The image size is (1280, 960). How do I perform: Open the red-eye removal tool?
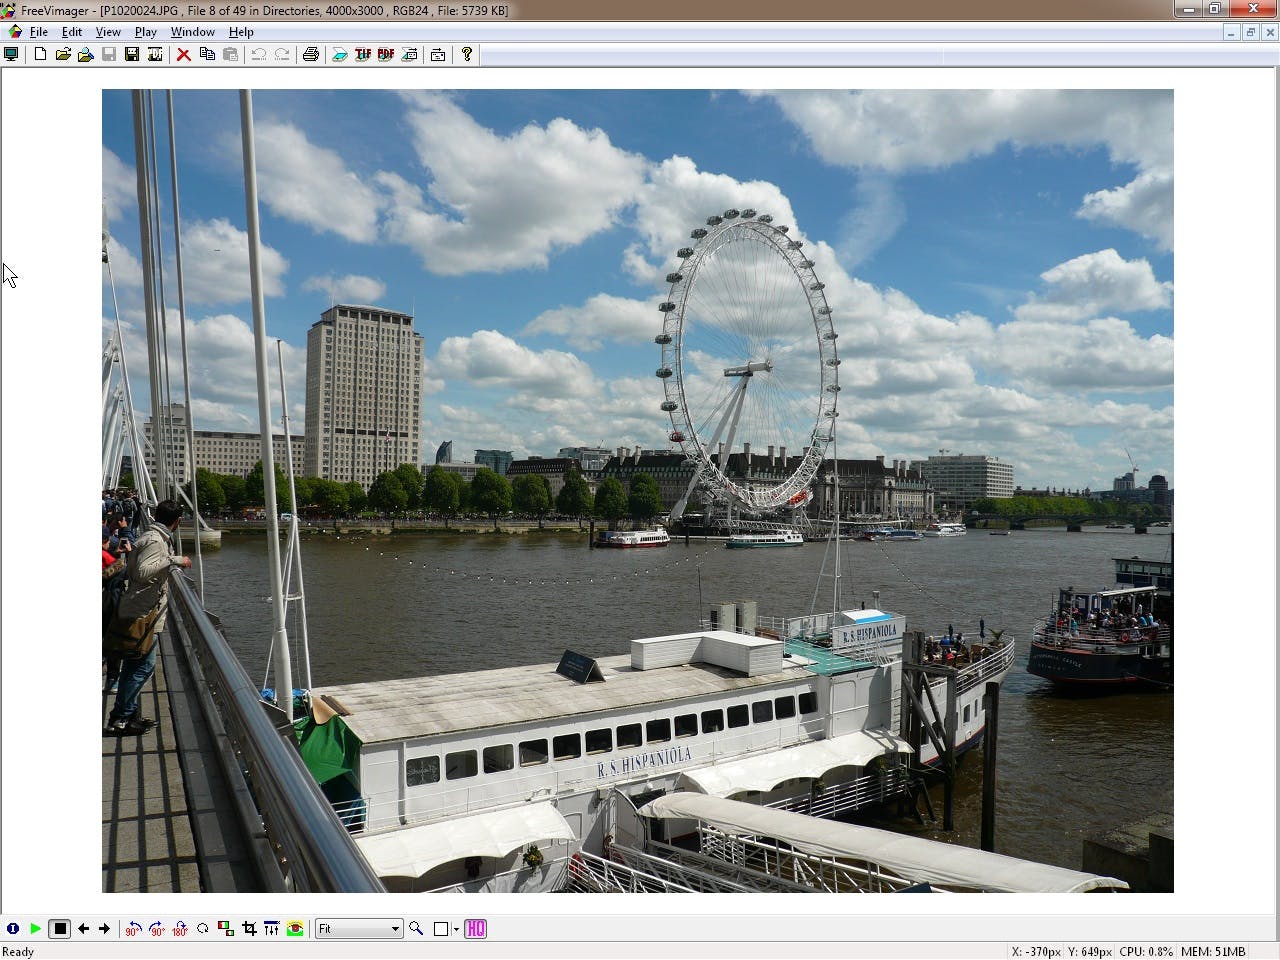click(x=296, y=929)
